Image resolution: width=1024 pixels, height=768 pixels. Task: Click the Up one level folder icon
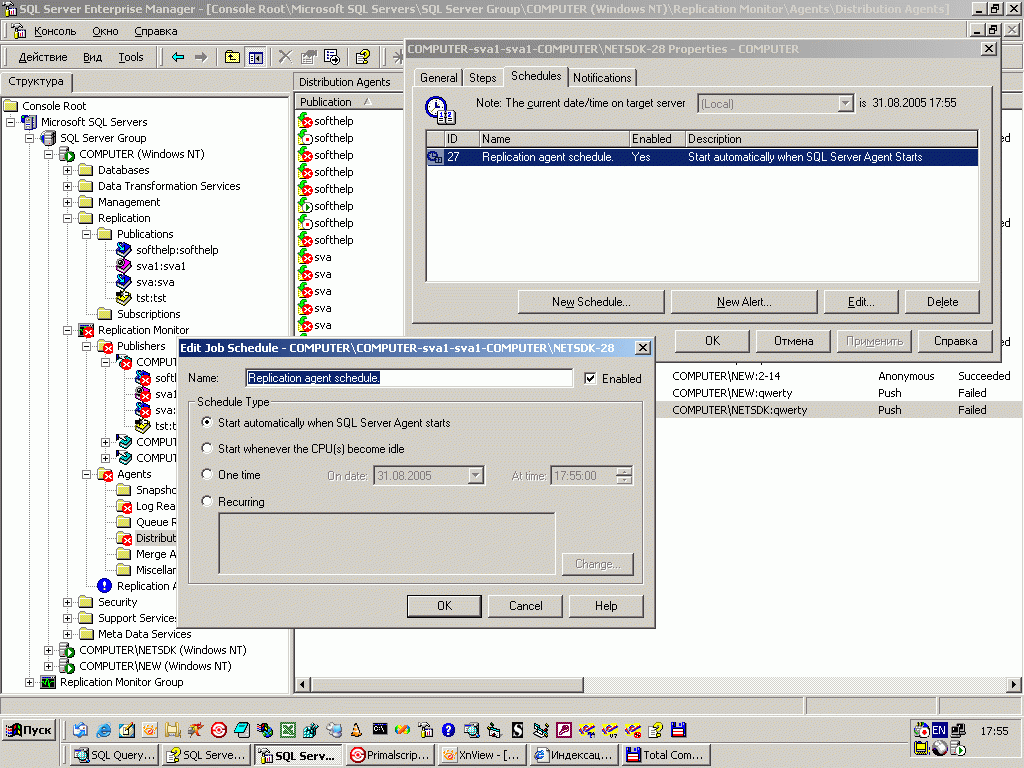tap(232, 57)
